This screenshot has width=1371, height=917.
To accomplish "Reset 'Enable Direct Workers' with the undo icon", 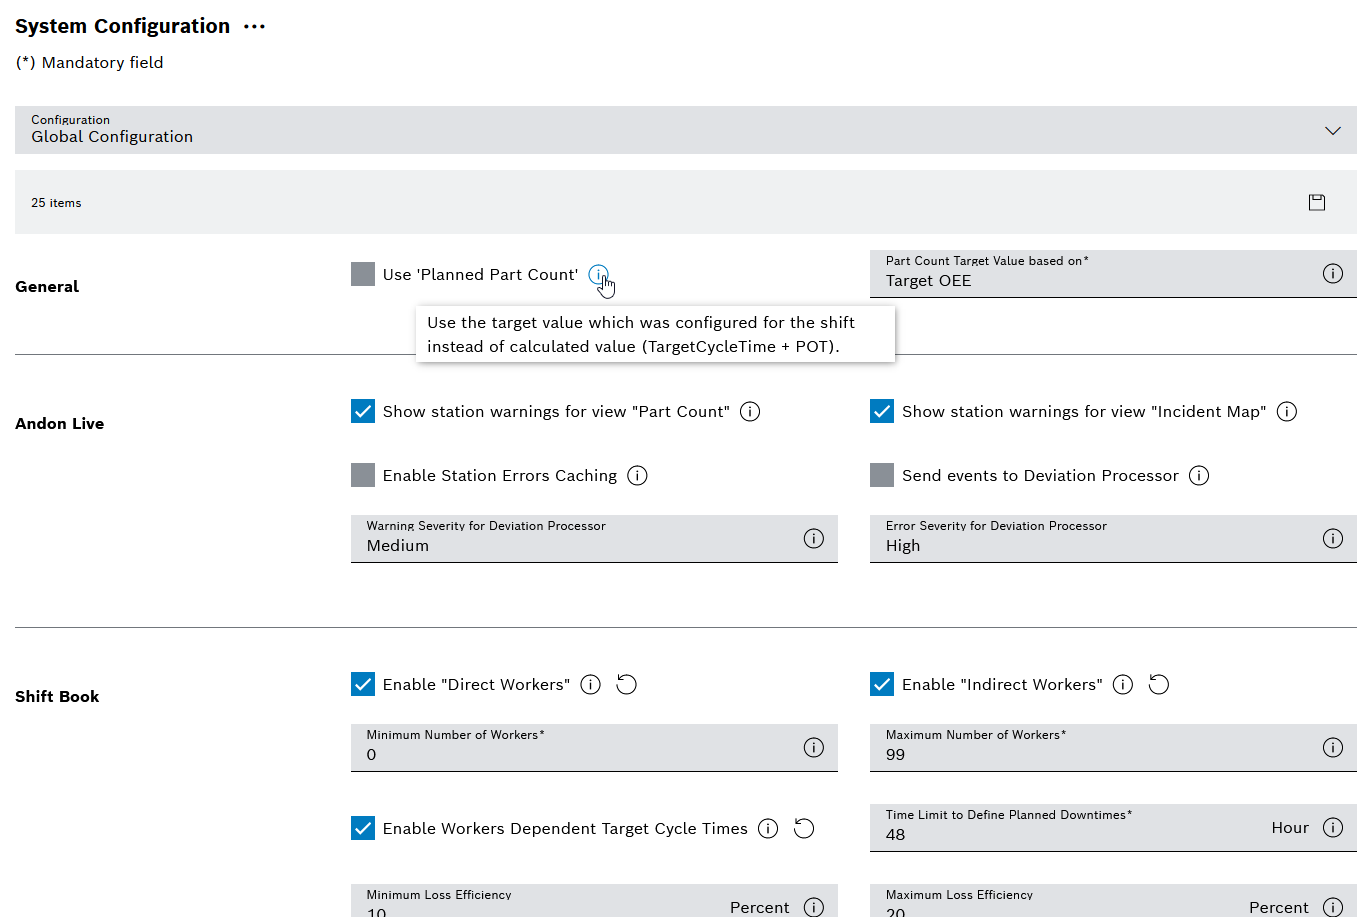I will click(x=626, y=684).
